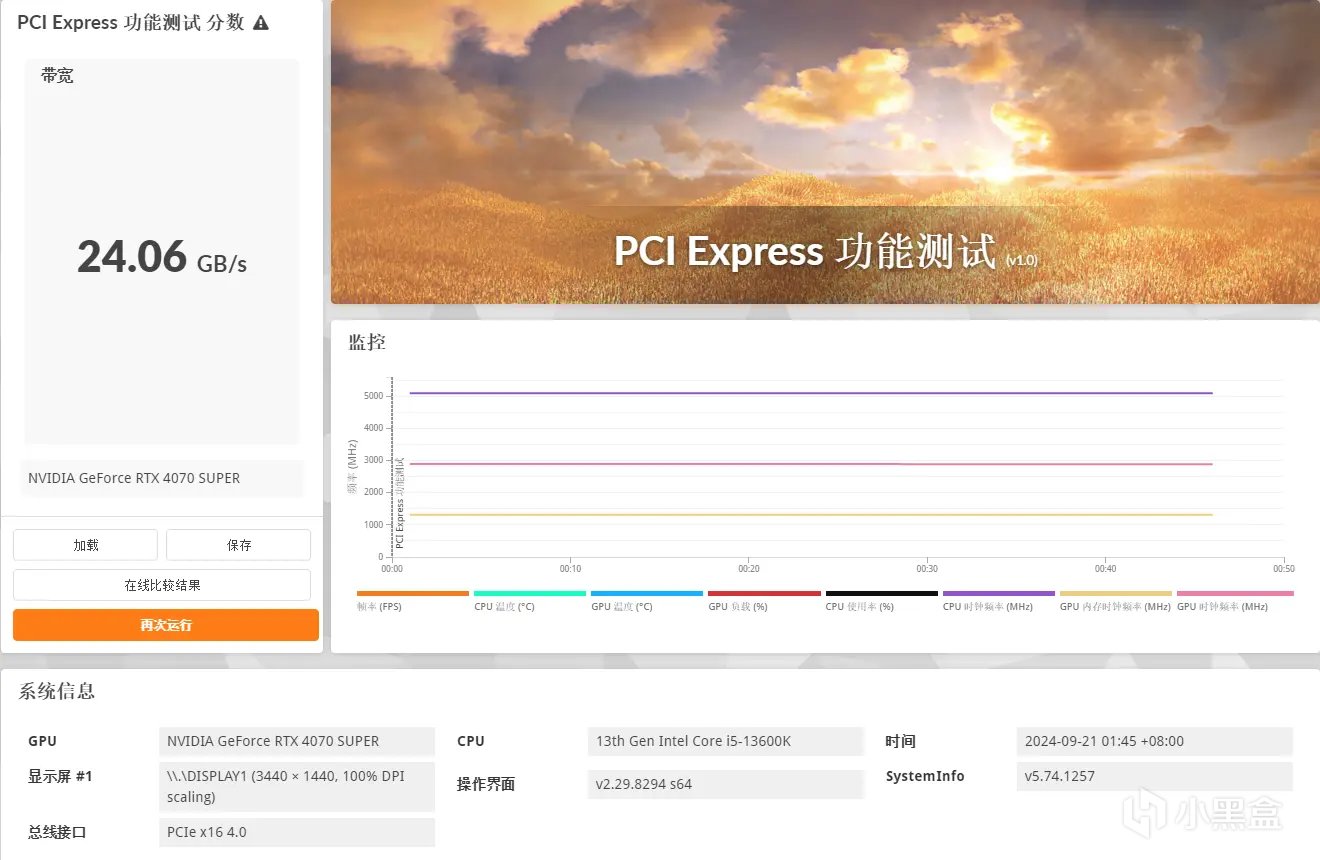Click the 显示屏 #1 label

point(60,776)
